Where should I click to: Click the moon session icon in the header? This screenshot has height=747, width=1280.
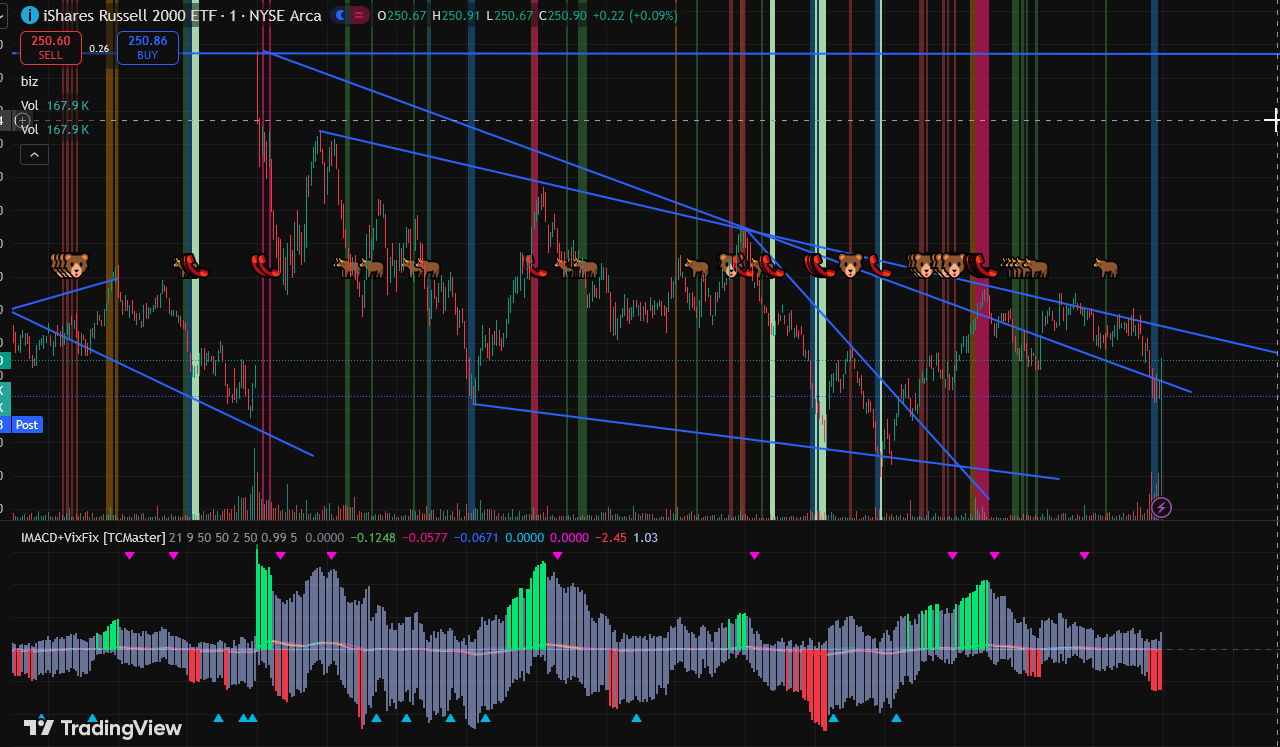pyautogui.click(x=341, y=15)
